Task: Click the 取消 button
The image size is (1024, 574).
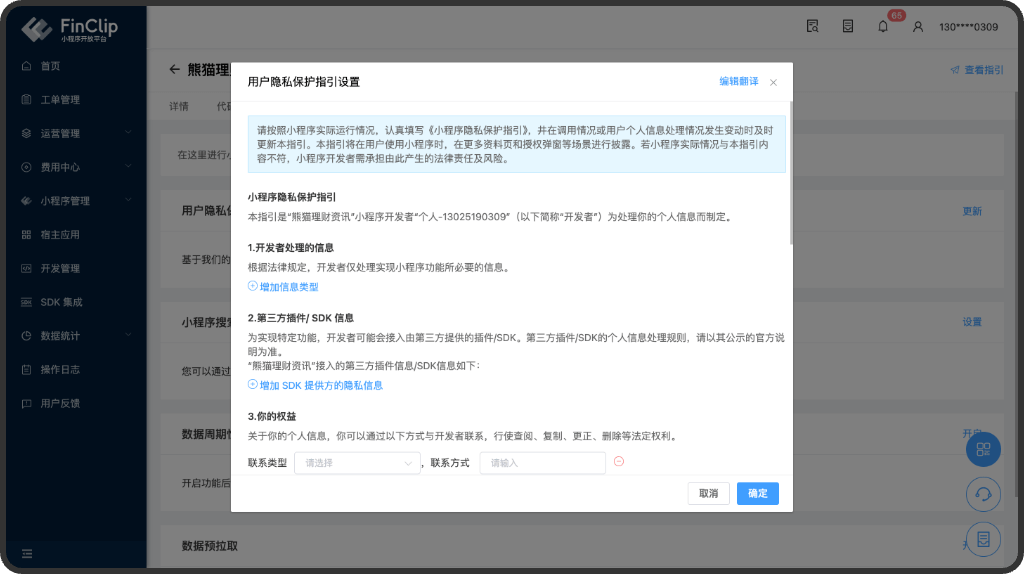Action: click(708, 494)
